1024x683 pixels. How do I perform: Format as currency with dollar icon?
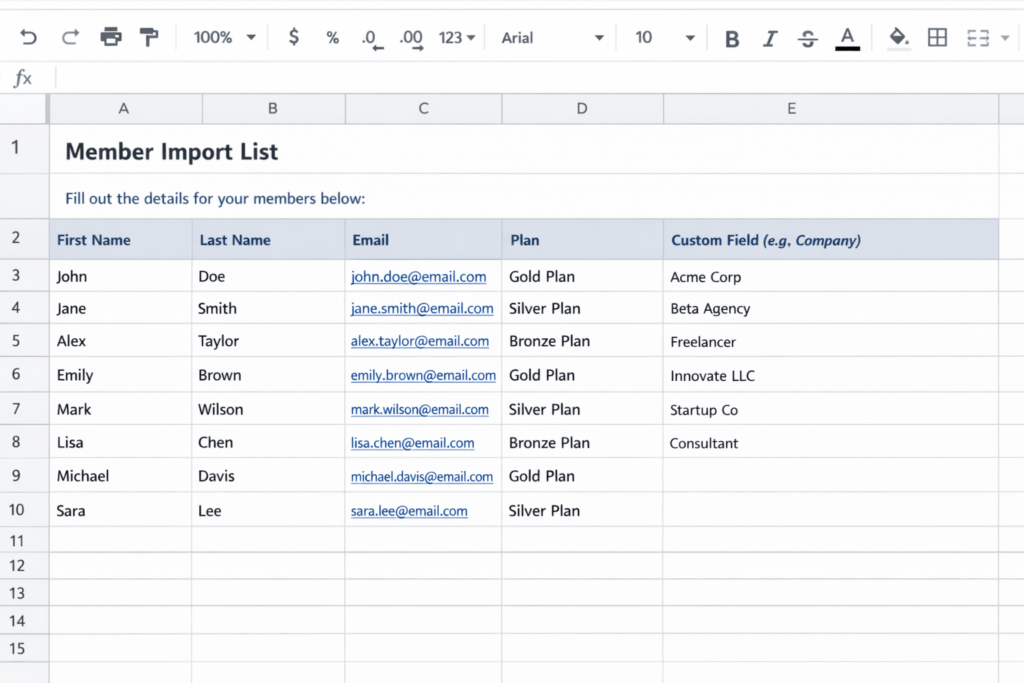click(294, 37)
